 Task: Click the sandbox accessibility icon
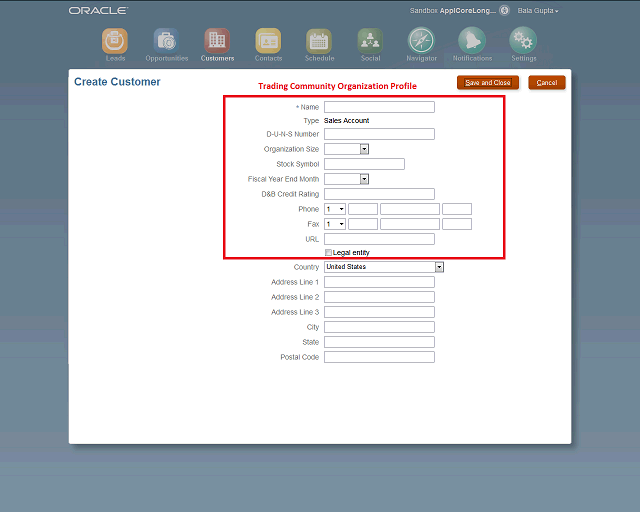504,10
